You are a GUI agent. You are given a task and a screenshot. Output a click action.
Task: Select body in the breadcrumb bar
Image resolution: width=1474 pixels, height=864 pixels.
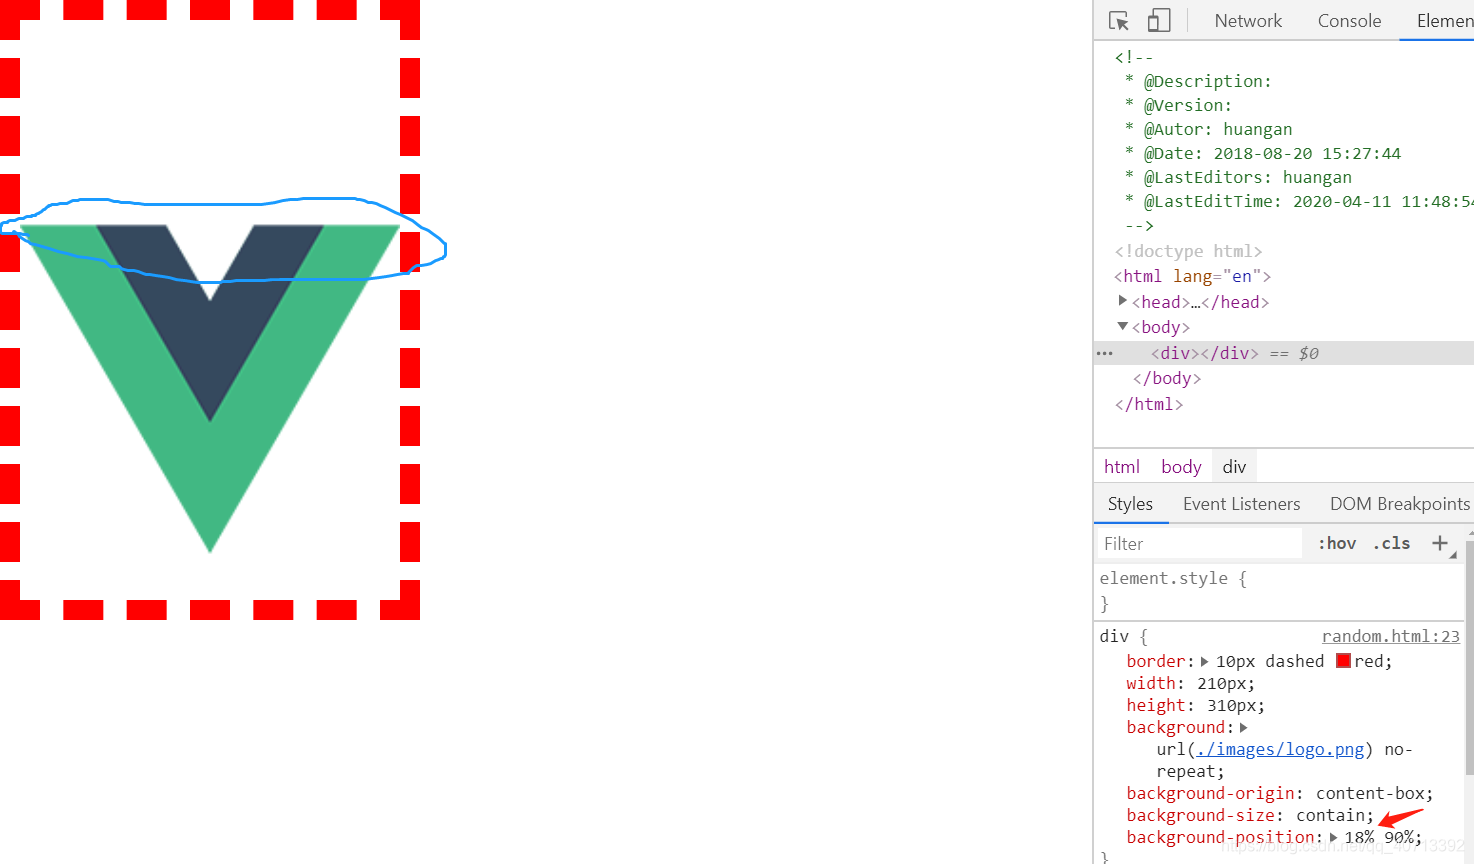[x=1181, y=467]
